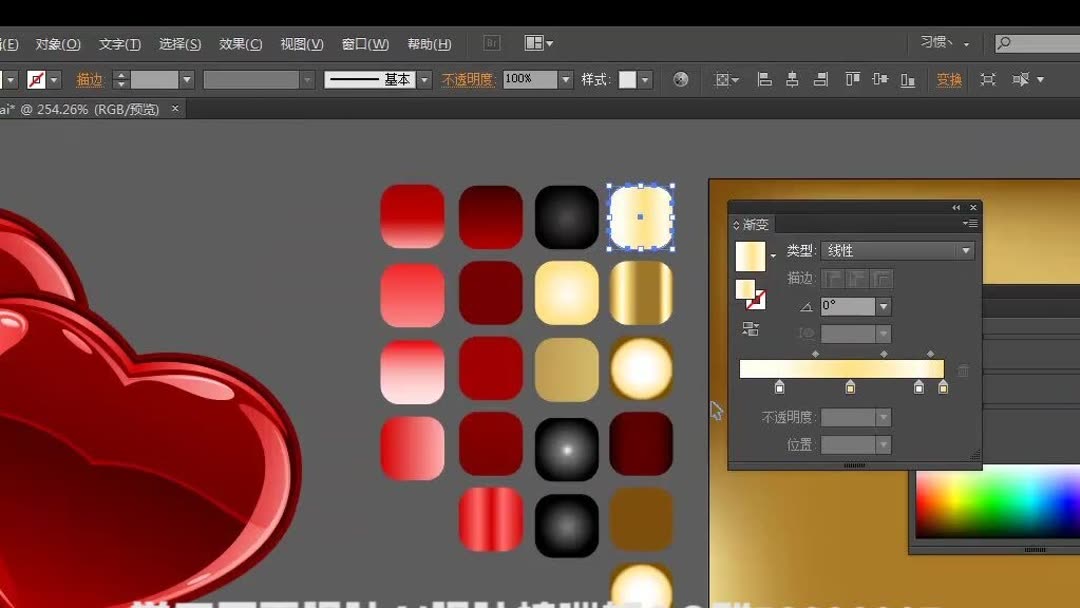Image resolution: width=1080 pixels, height=608 pixels.
Task: Click Horizontal Align Left icon
Action: (764, 80)
